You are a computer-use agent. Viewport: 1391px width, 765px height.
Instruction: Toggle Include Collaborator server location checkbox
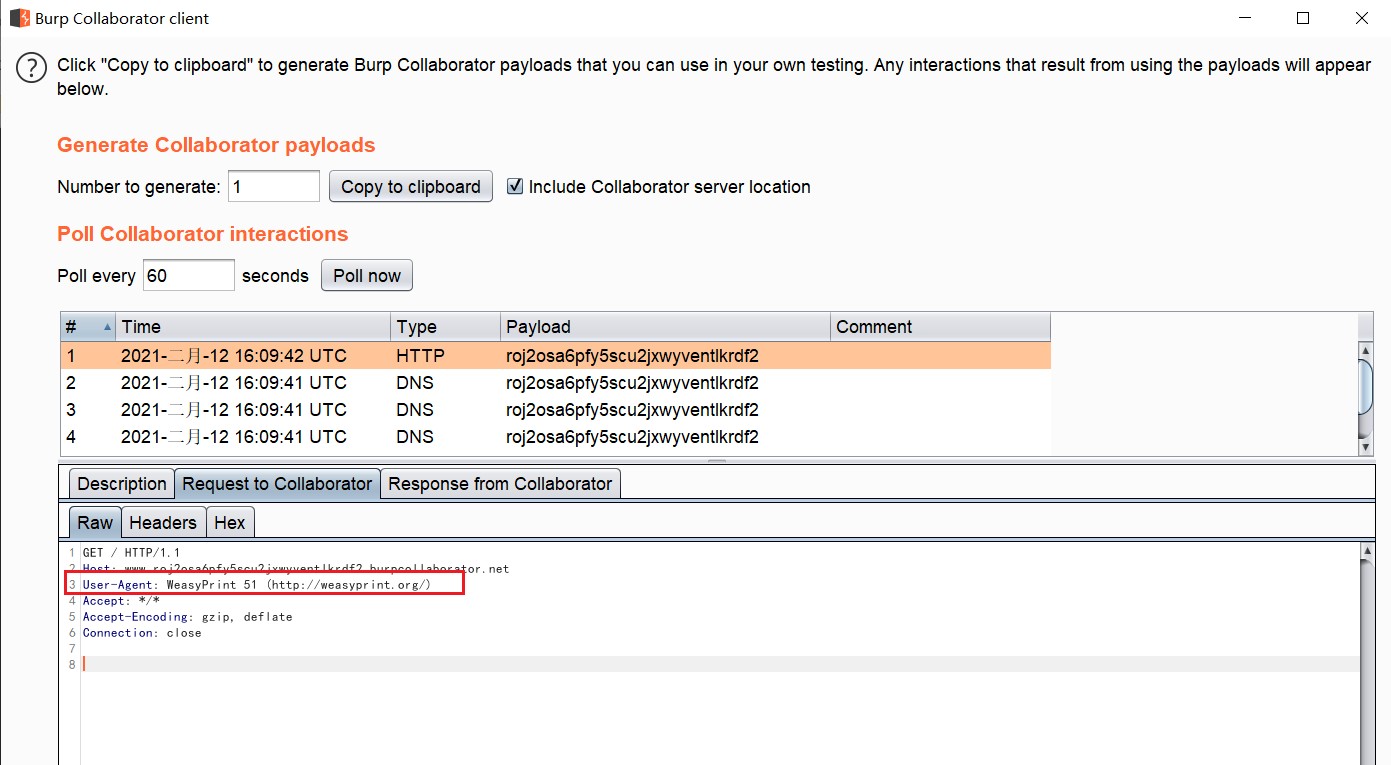pos(515,186)
